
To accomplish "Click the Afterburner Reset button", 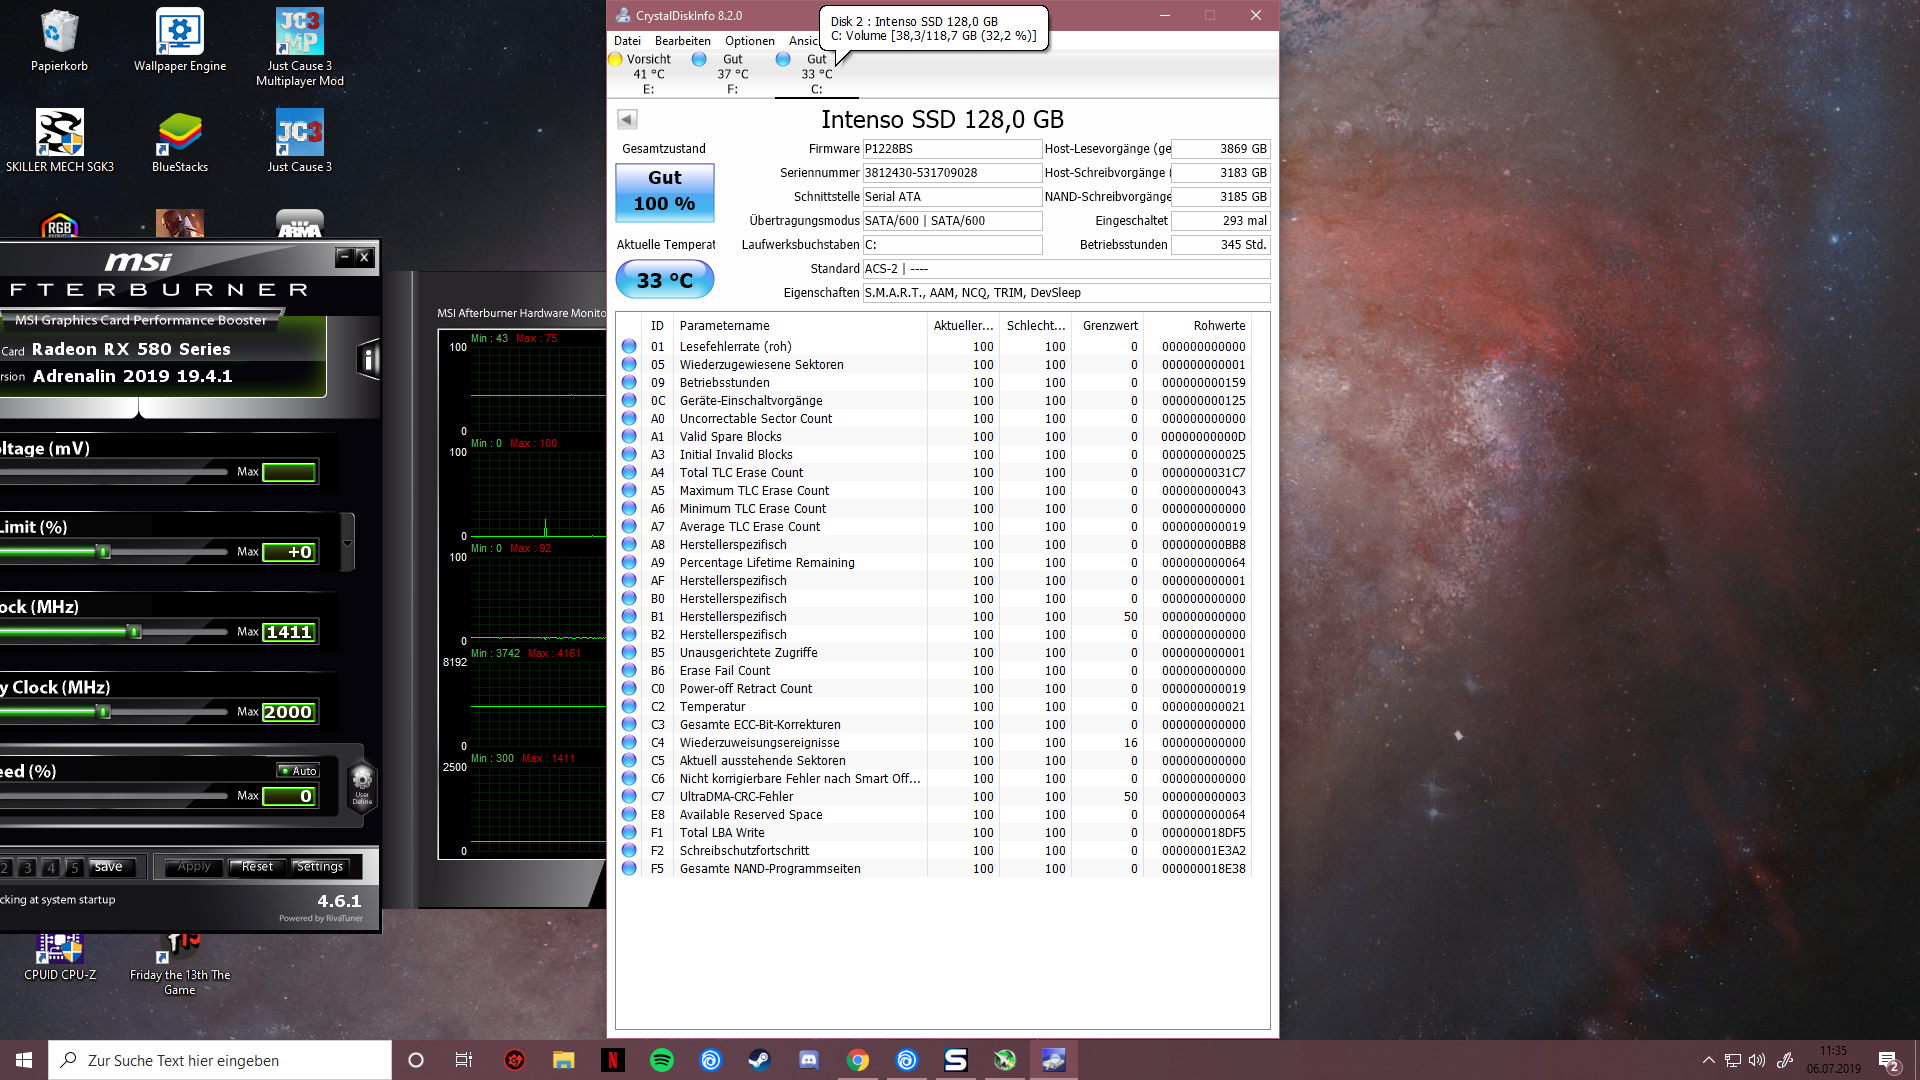I will (257, 867).
